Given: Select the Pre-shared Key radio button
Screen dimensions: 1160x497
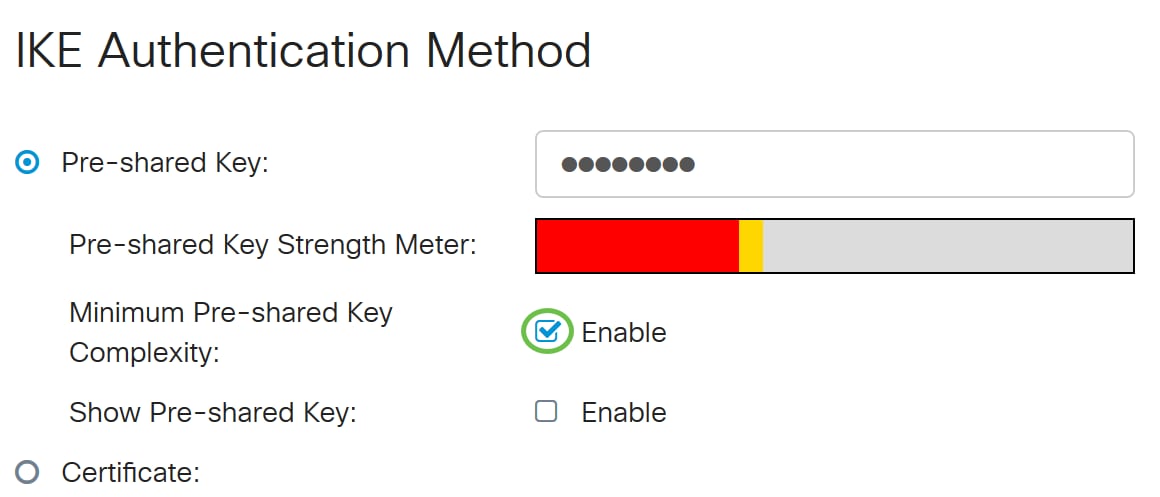Looking at the screenshot, I should coord(29,163).
